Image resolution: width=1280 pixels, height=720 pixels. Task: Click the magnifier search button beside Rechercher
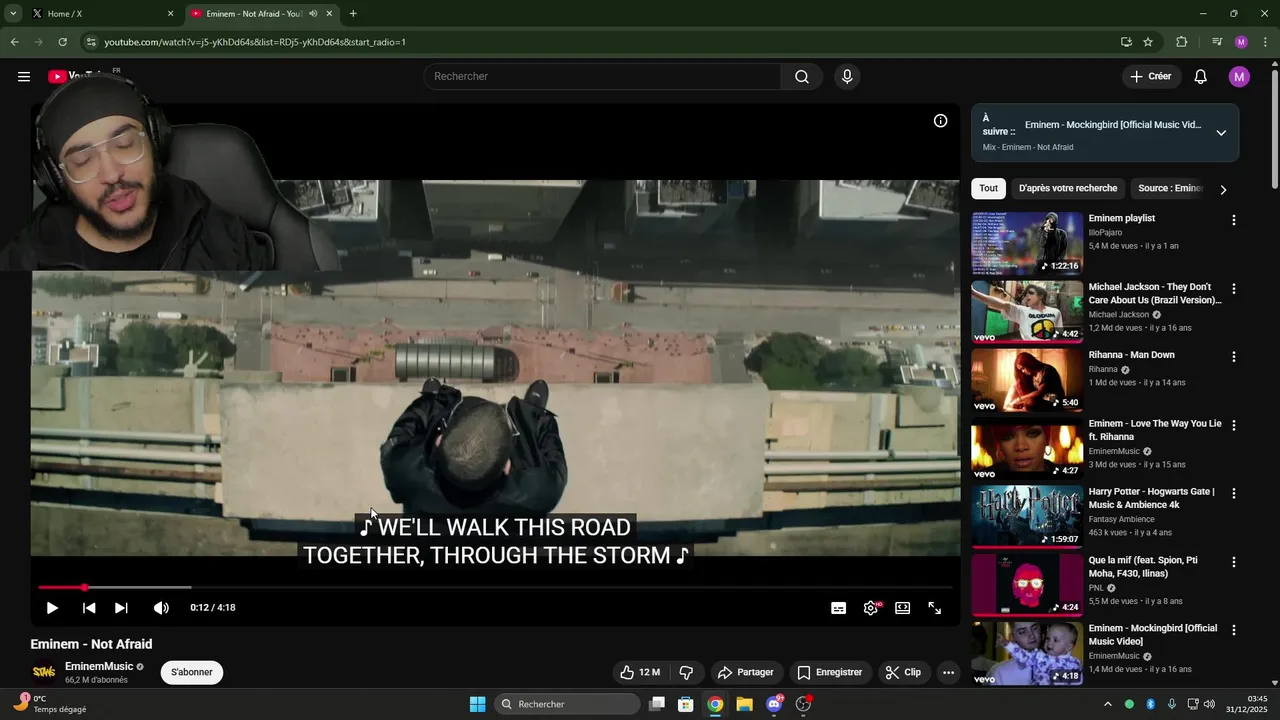(x=802, y=77)
